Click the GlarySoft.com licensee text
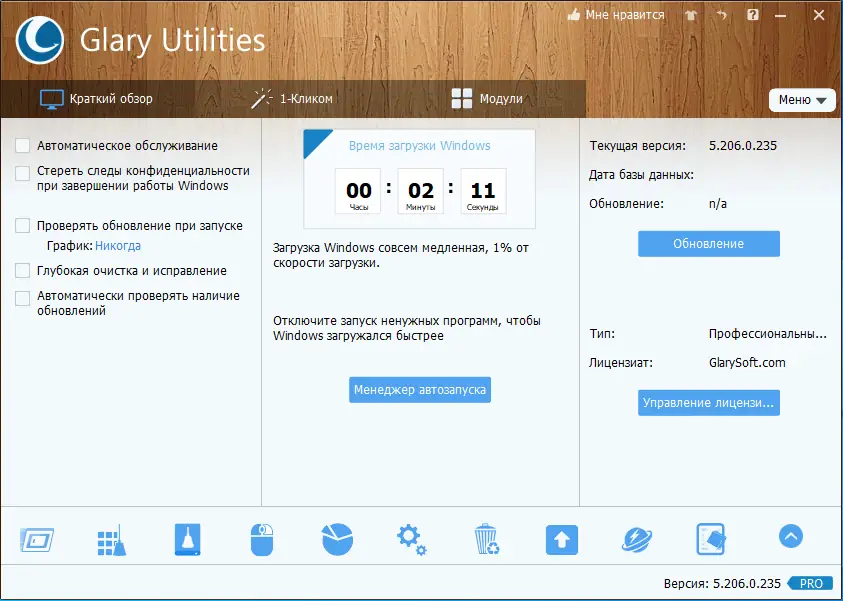The width and height of the screenshot is (843, 601). [747, 363]
